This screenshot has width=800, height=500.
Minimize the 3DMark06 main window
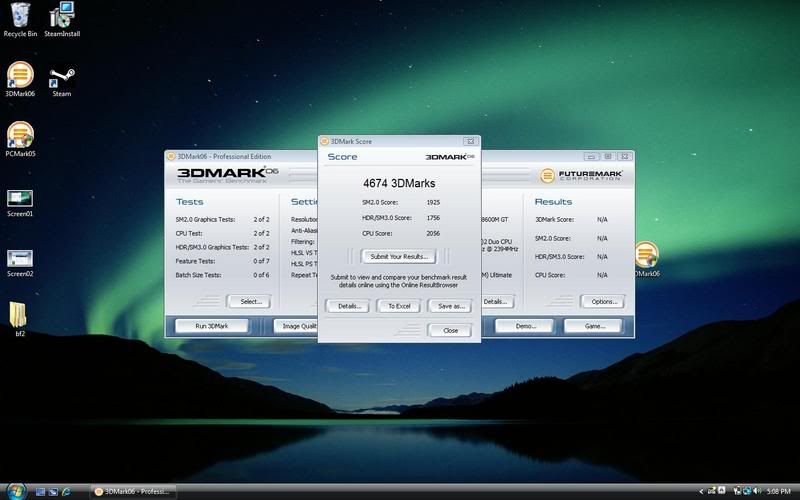tap(591, 157)
